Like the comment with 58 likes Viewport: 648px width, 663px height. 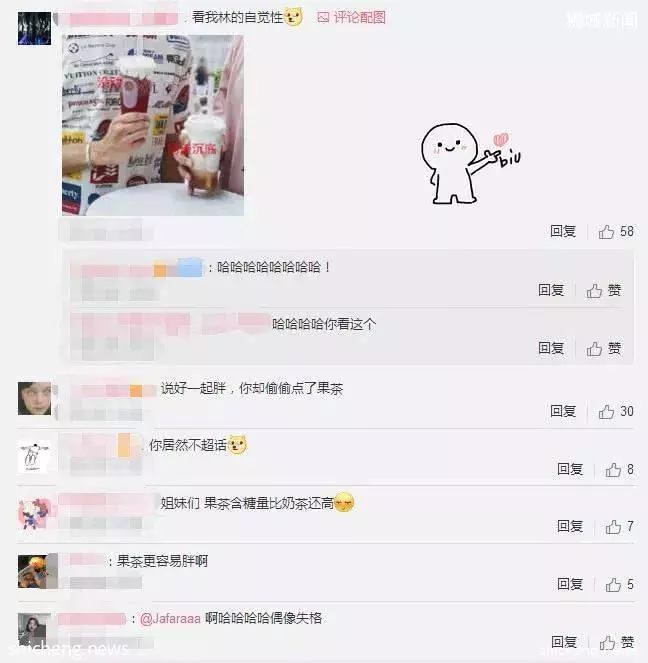pos(616,232)
